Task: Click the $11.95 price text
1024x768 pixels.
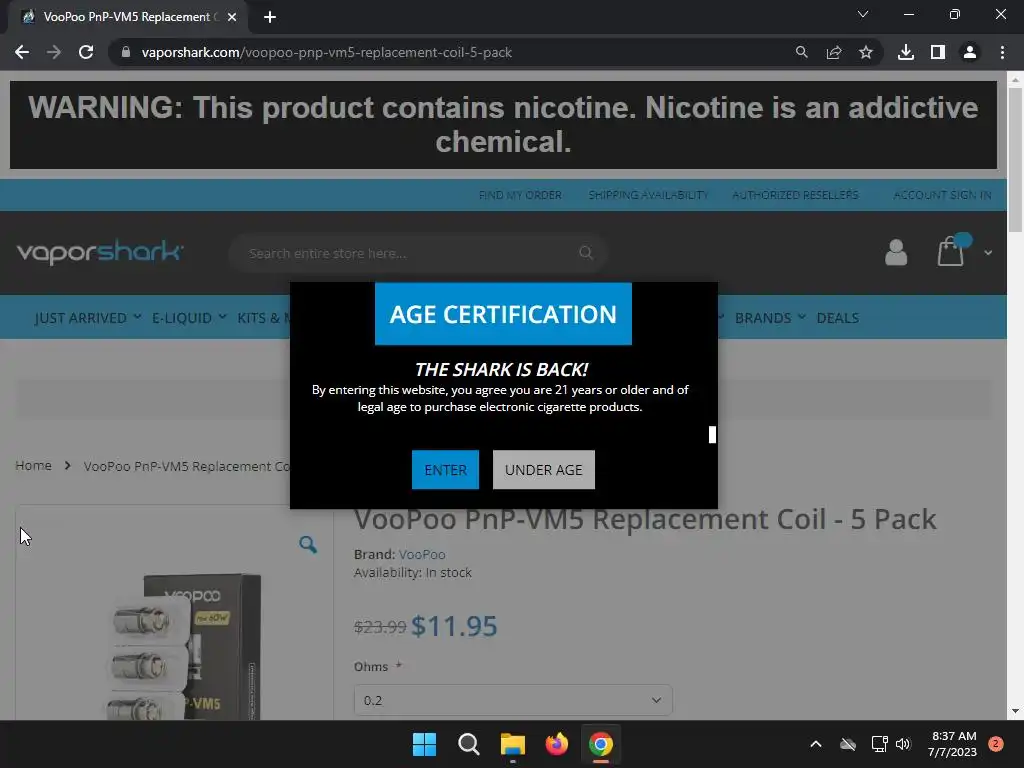Action: click(455, 626)
